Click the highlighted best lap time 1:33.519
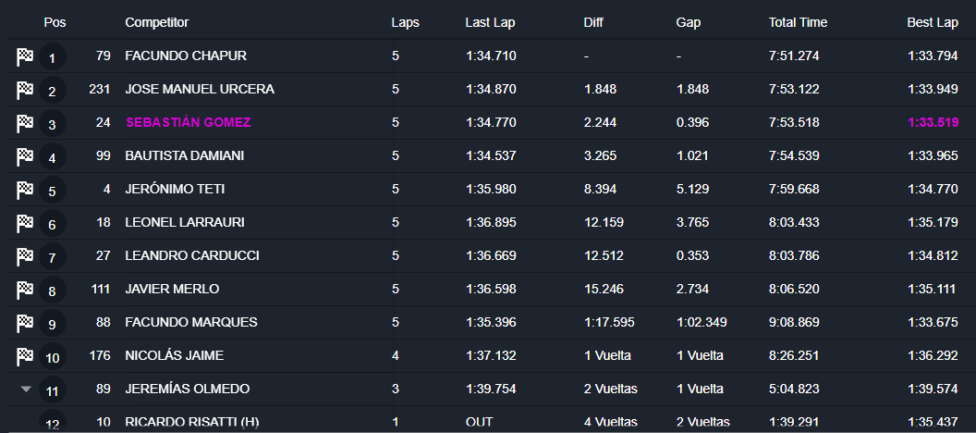Image resolution: width=976 pixels, height=433 pixels. 933,122
